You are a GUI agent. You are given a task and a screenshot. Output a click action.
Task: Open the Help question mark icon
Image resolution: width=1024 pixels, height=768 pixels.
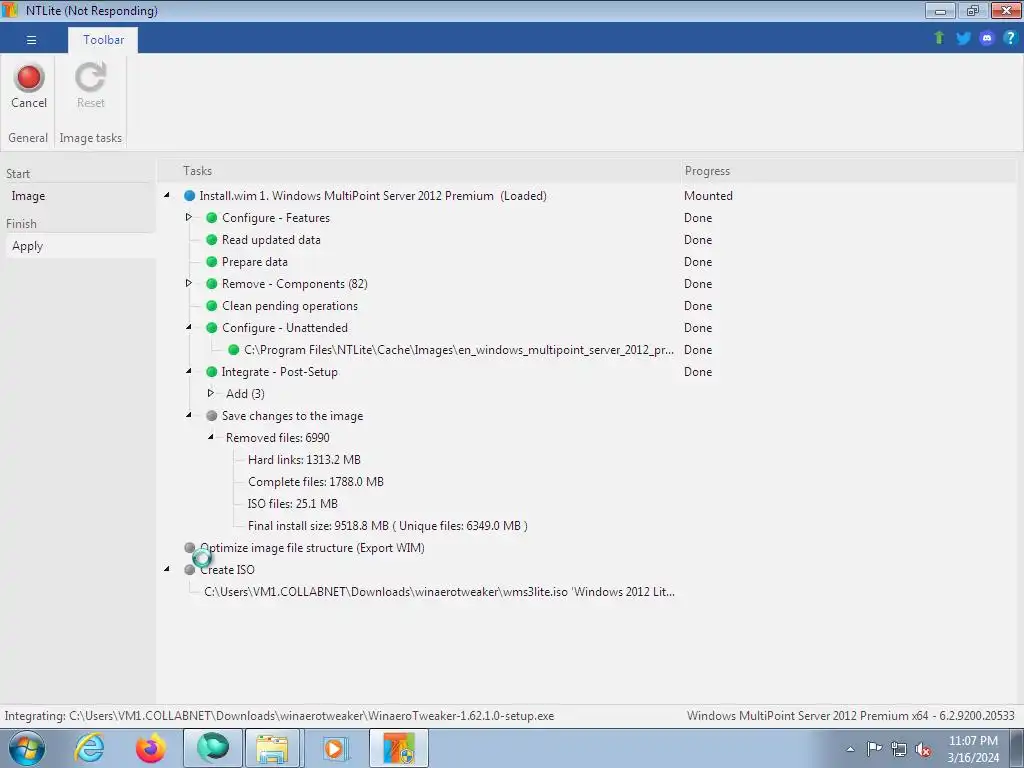(1010, 38)
